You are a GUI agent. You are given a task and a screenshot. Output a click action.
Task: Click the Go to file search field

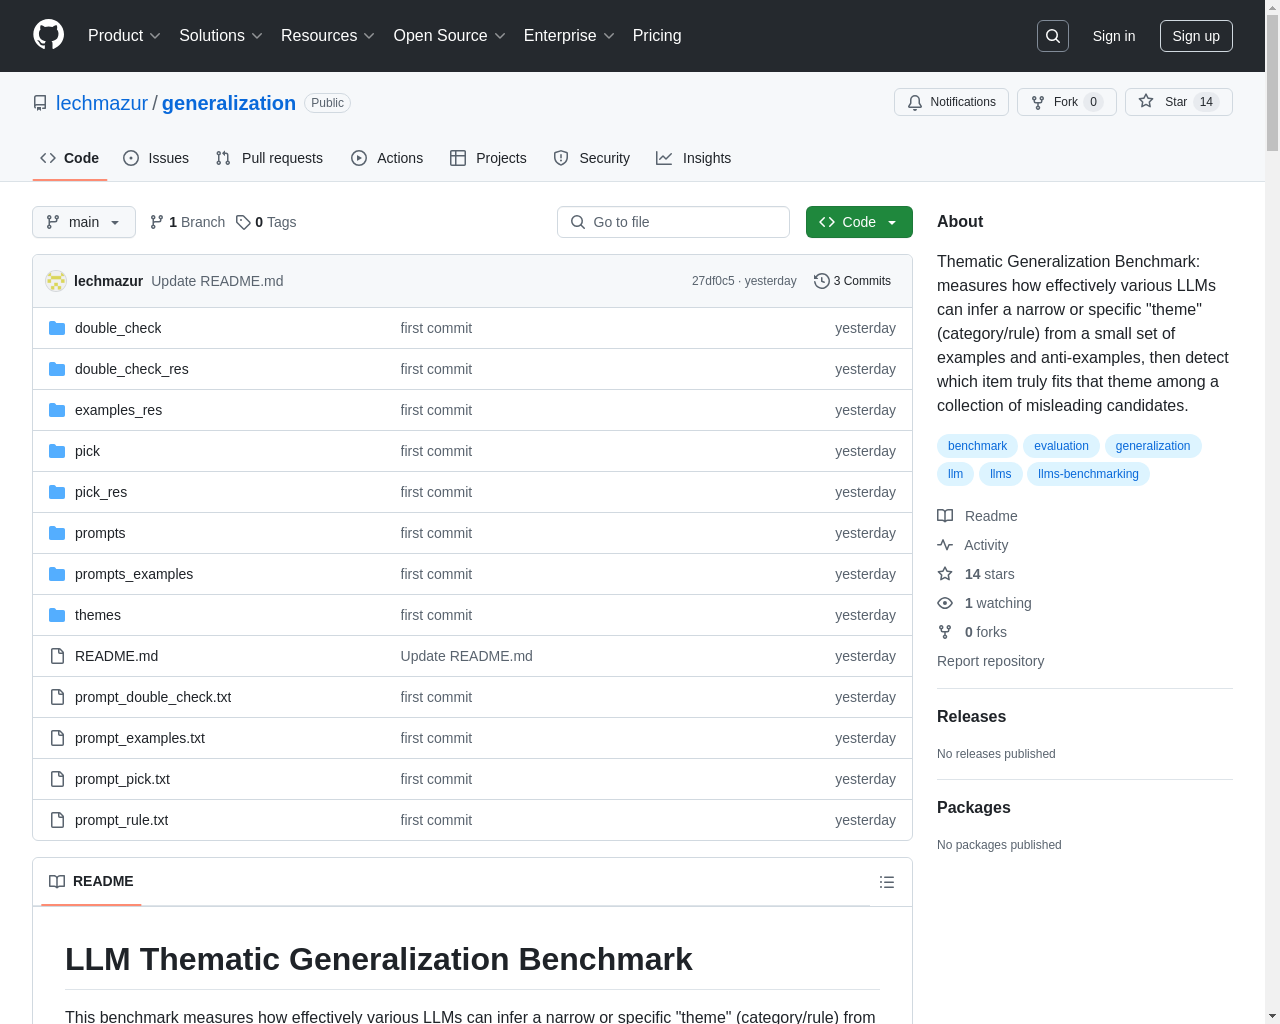tap(673, 222)
